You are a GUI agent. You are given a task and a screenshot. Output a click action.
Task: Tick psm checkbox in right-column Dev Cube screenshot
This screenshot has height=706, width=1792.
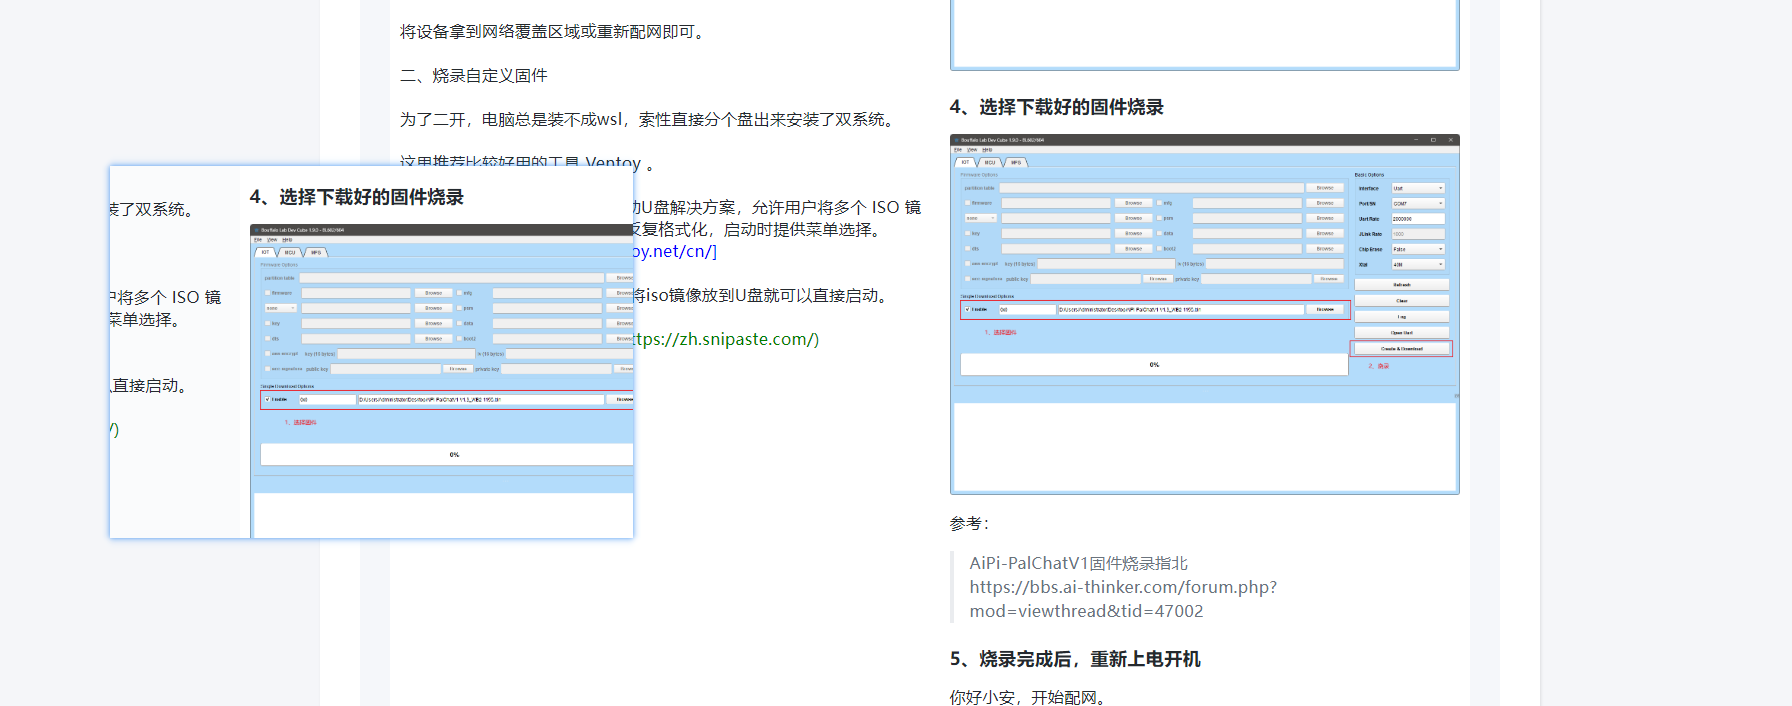pos(1159,218)
